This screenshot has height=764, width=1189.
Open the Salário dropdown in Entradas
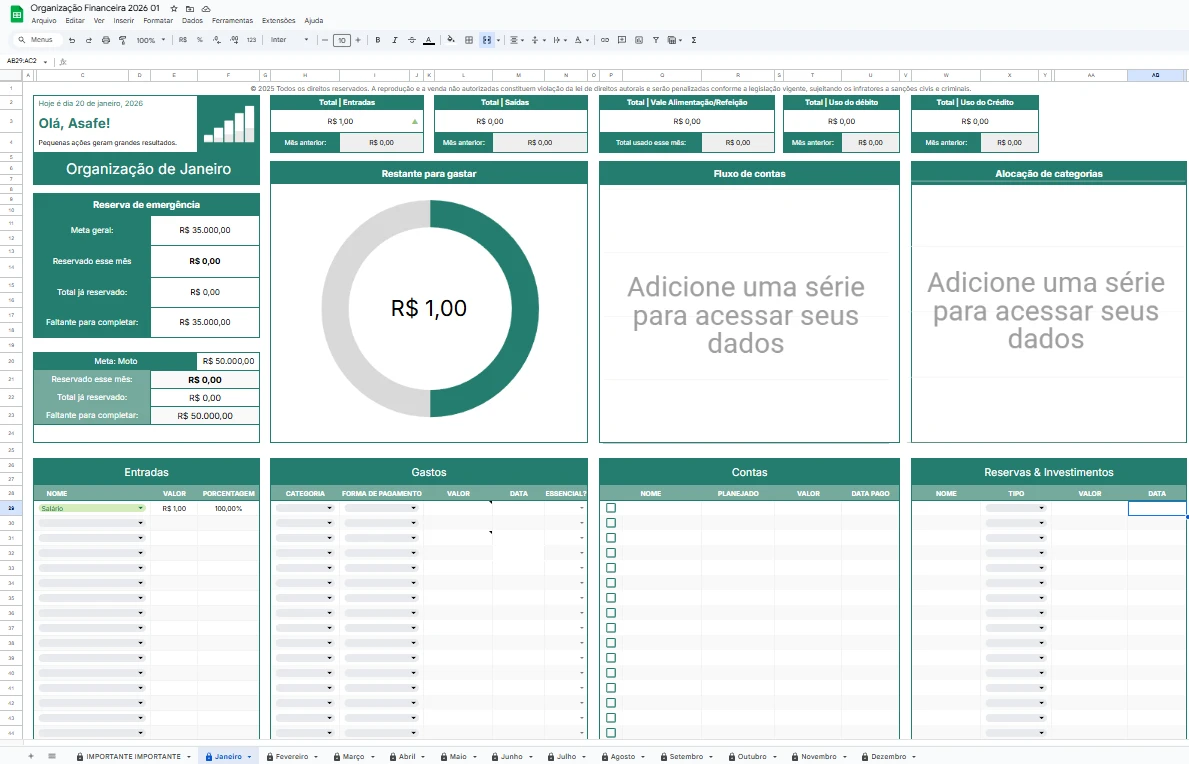pos(140,508)
